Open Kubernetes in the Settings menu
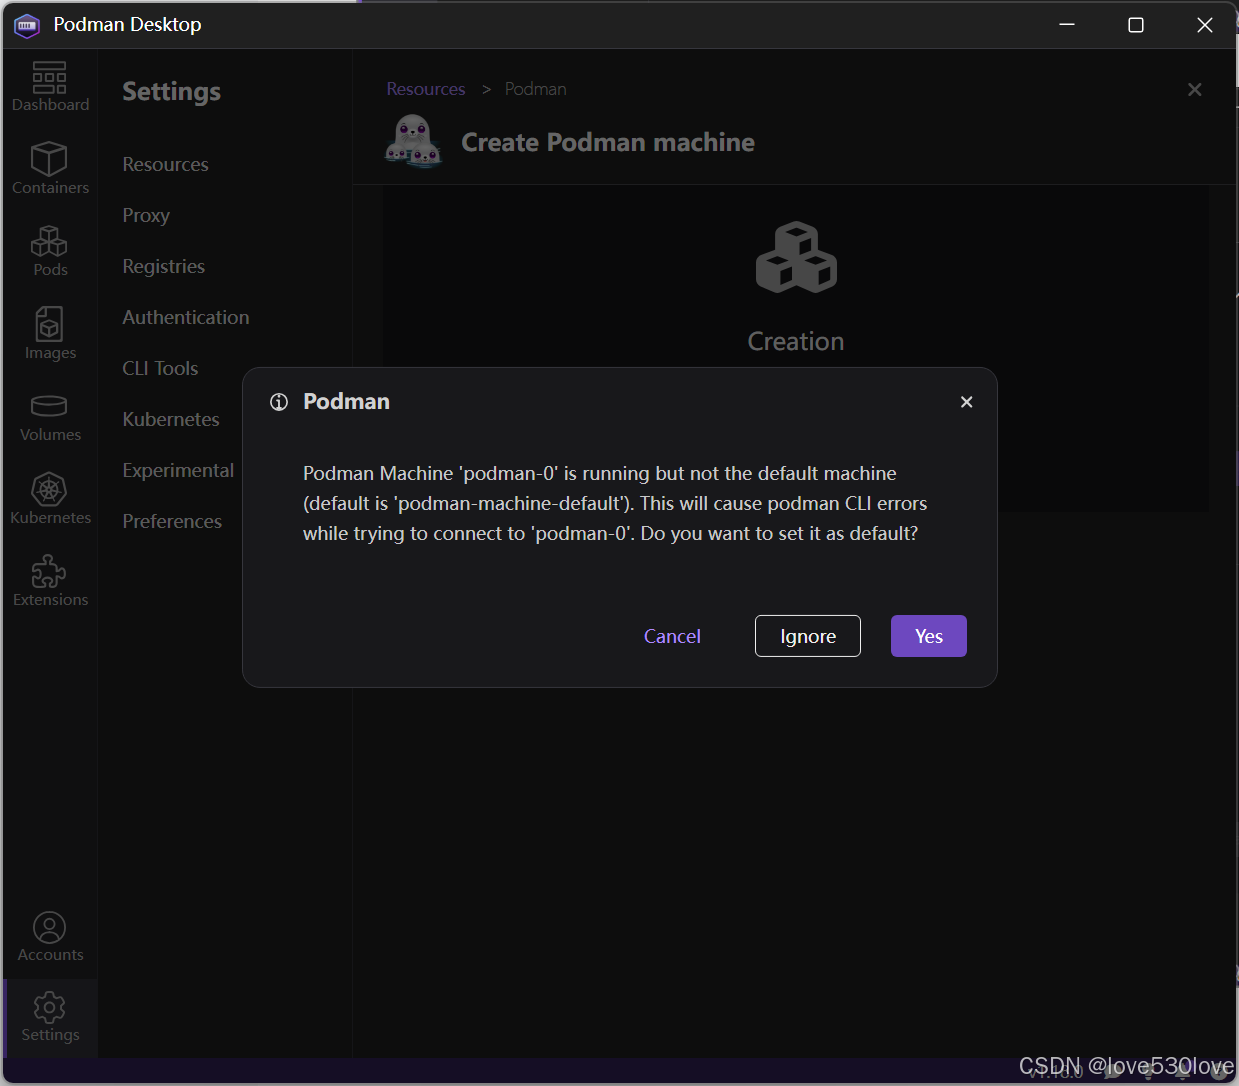Image resolution: width=1239 pixels, height=1086 pixels. pos(171,419)
